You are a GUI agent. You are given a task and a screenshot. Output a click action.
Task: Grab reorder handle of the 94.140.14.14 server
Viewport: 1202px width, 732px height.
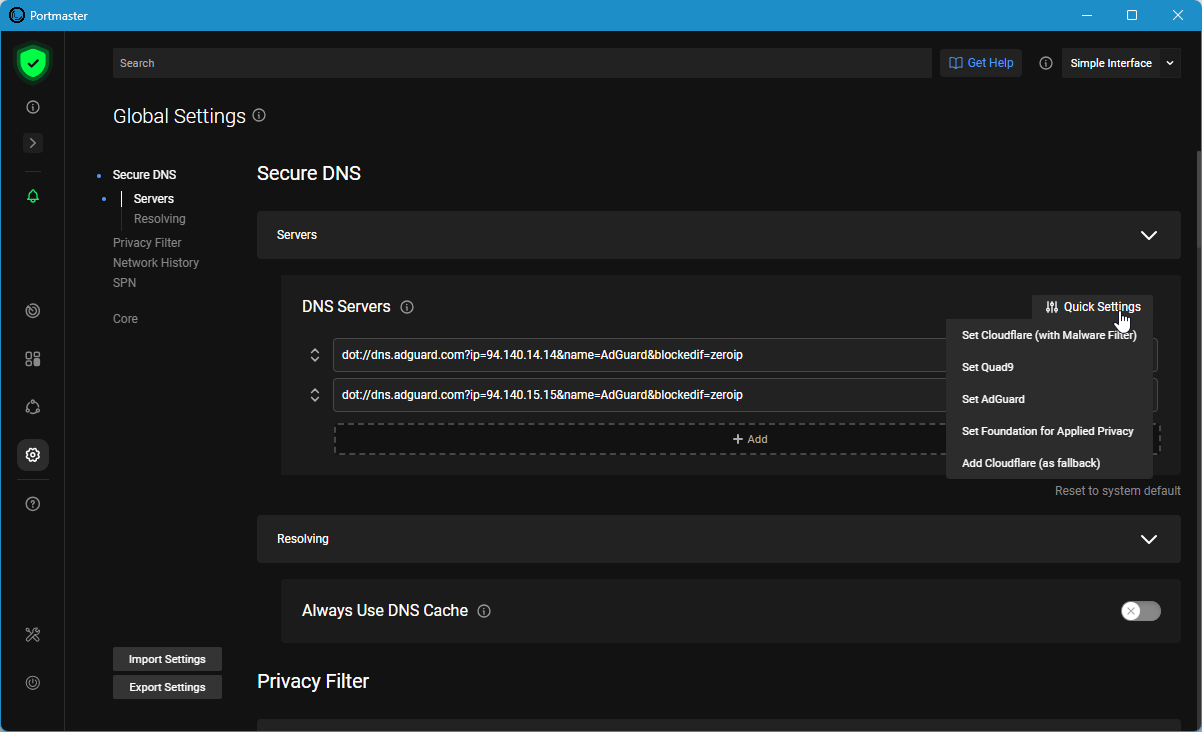315,355
